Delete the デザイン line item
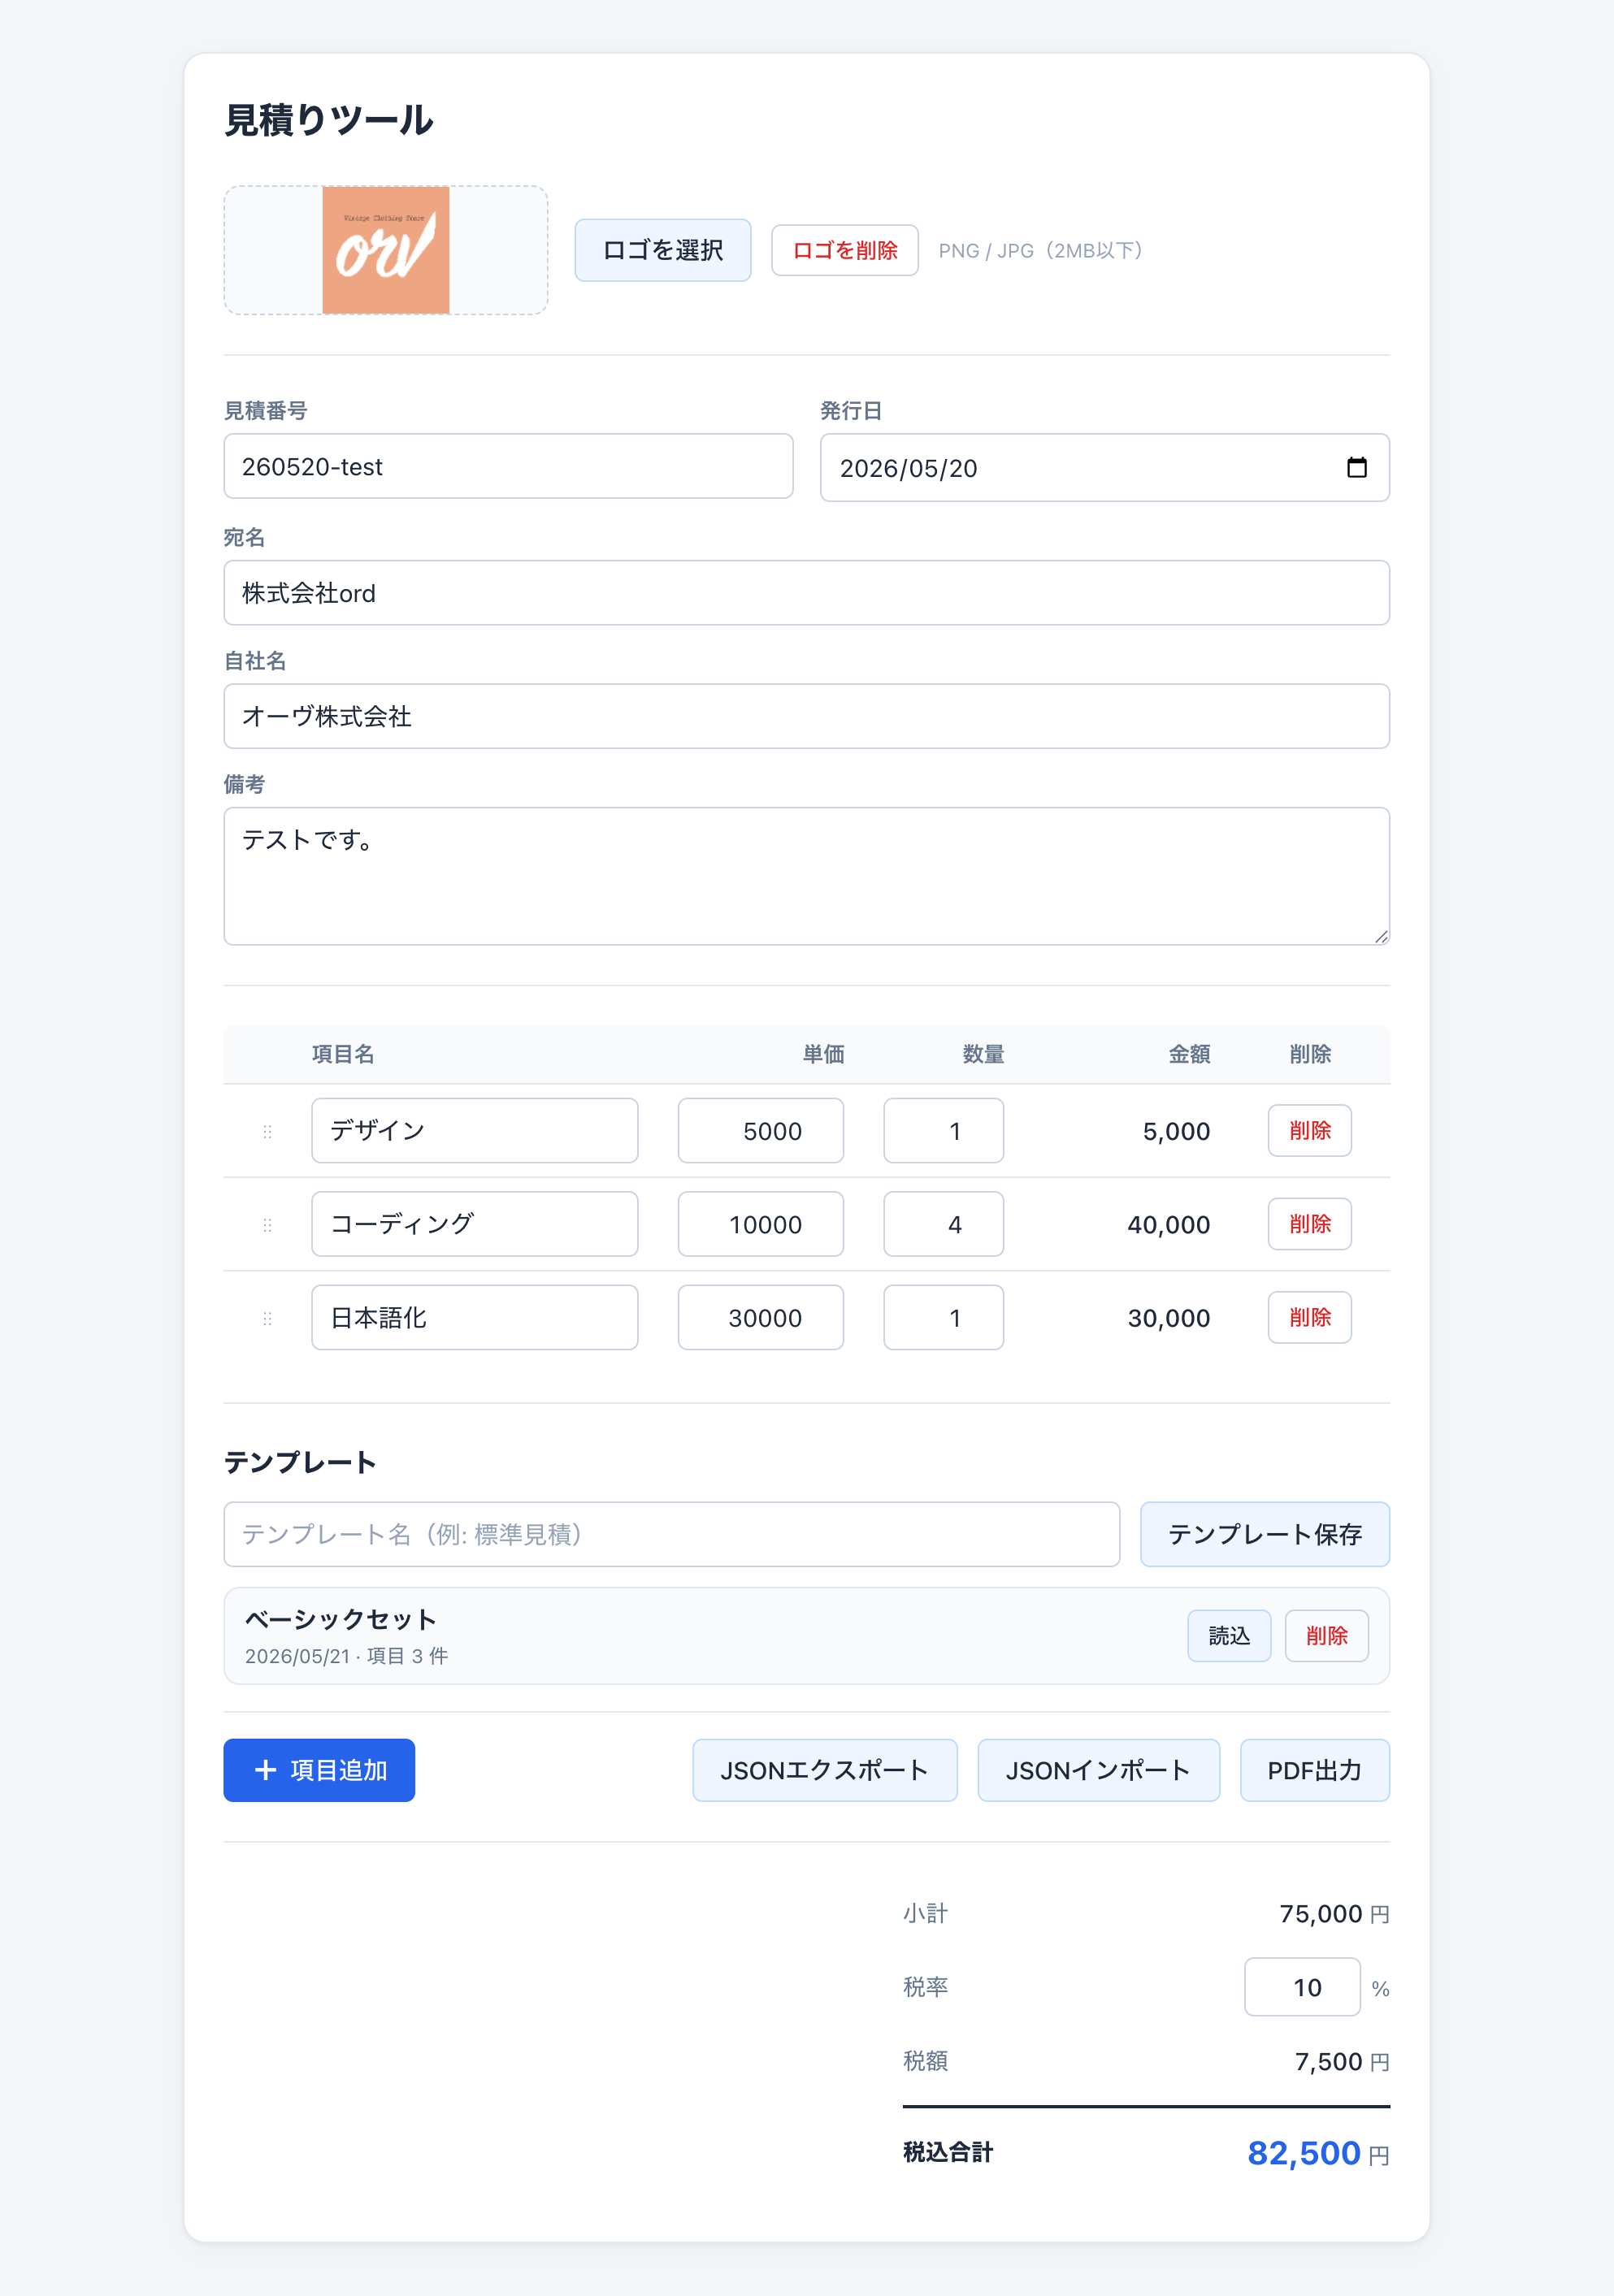Image resolution: width=1614 pixels, height=2296 pixels. pyautogui.click(x=1309, y=1131)
